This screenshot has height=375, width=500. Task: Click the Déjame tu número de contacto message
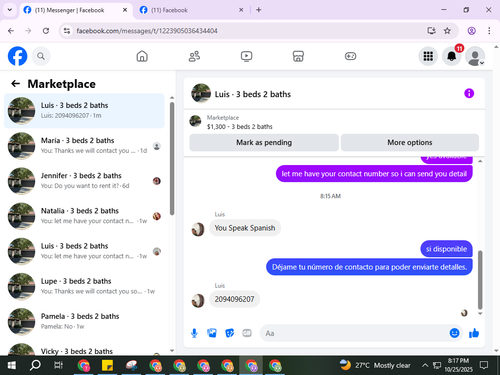click(369, 267)
